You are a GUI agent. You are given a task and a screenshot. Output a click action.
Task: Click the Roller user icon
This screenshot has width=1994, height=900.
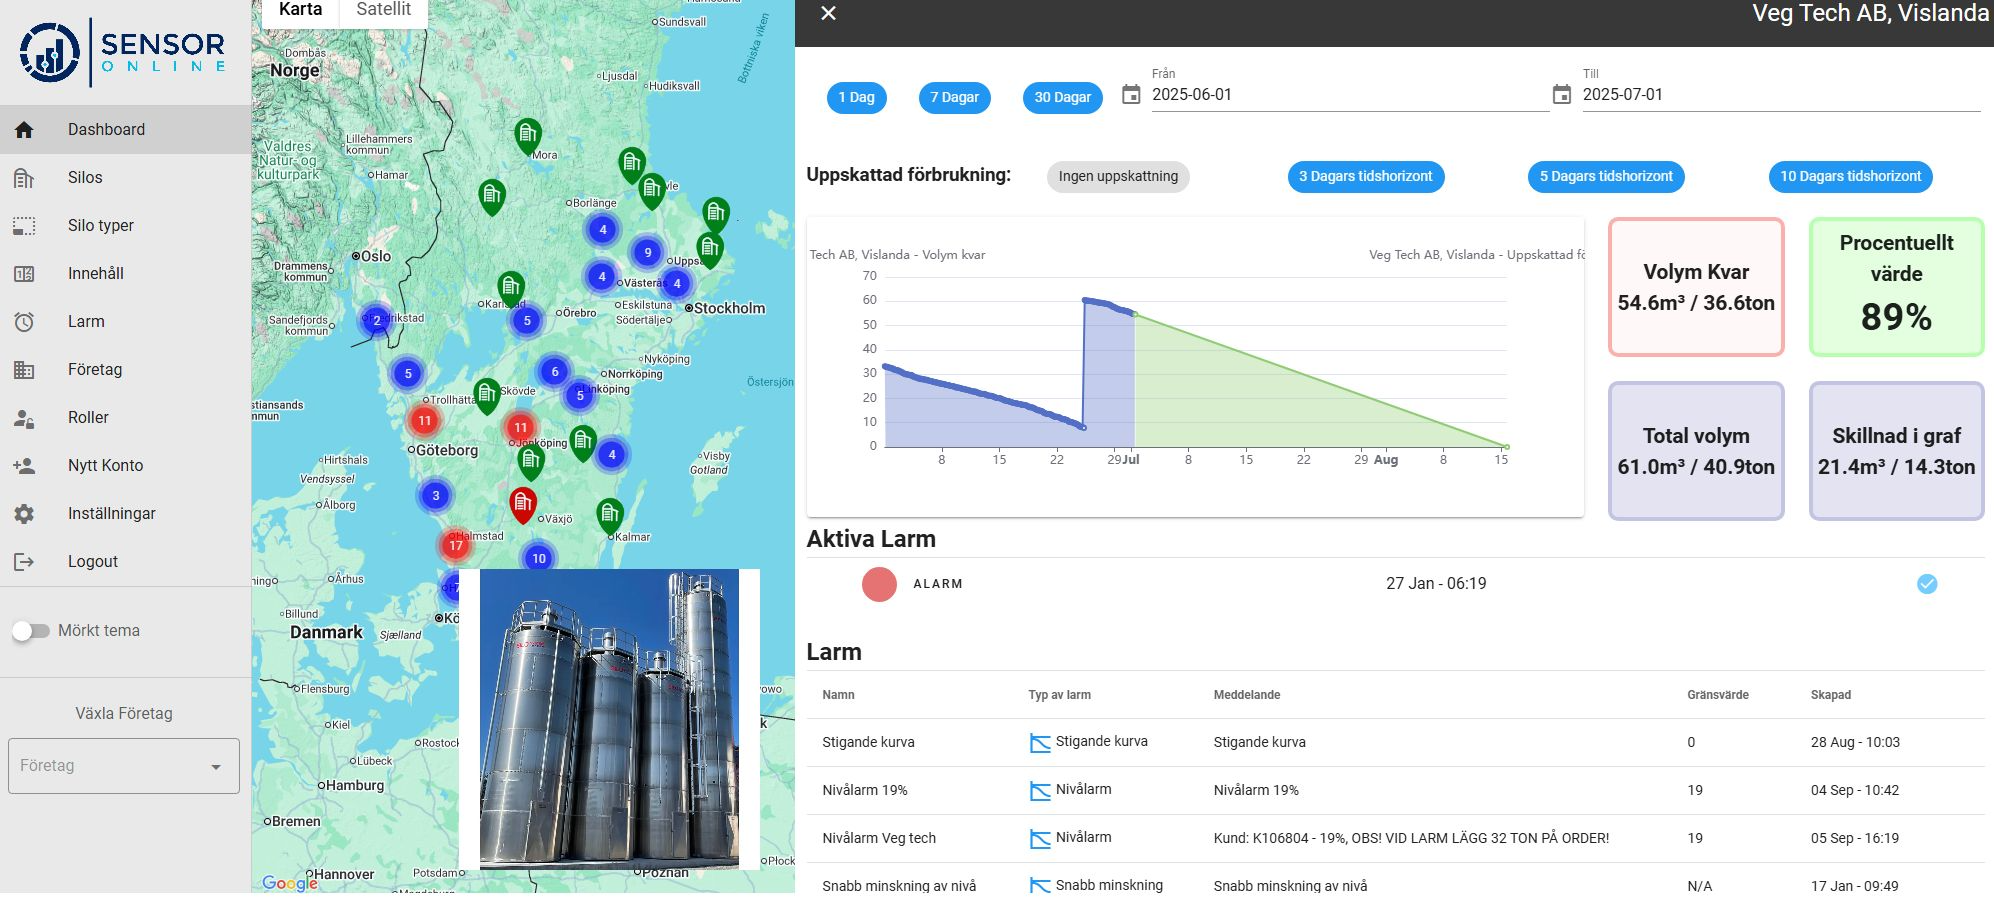(24, 418)
